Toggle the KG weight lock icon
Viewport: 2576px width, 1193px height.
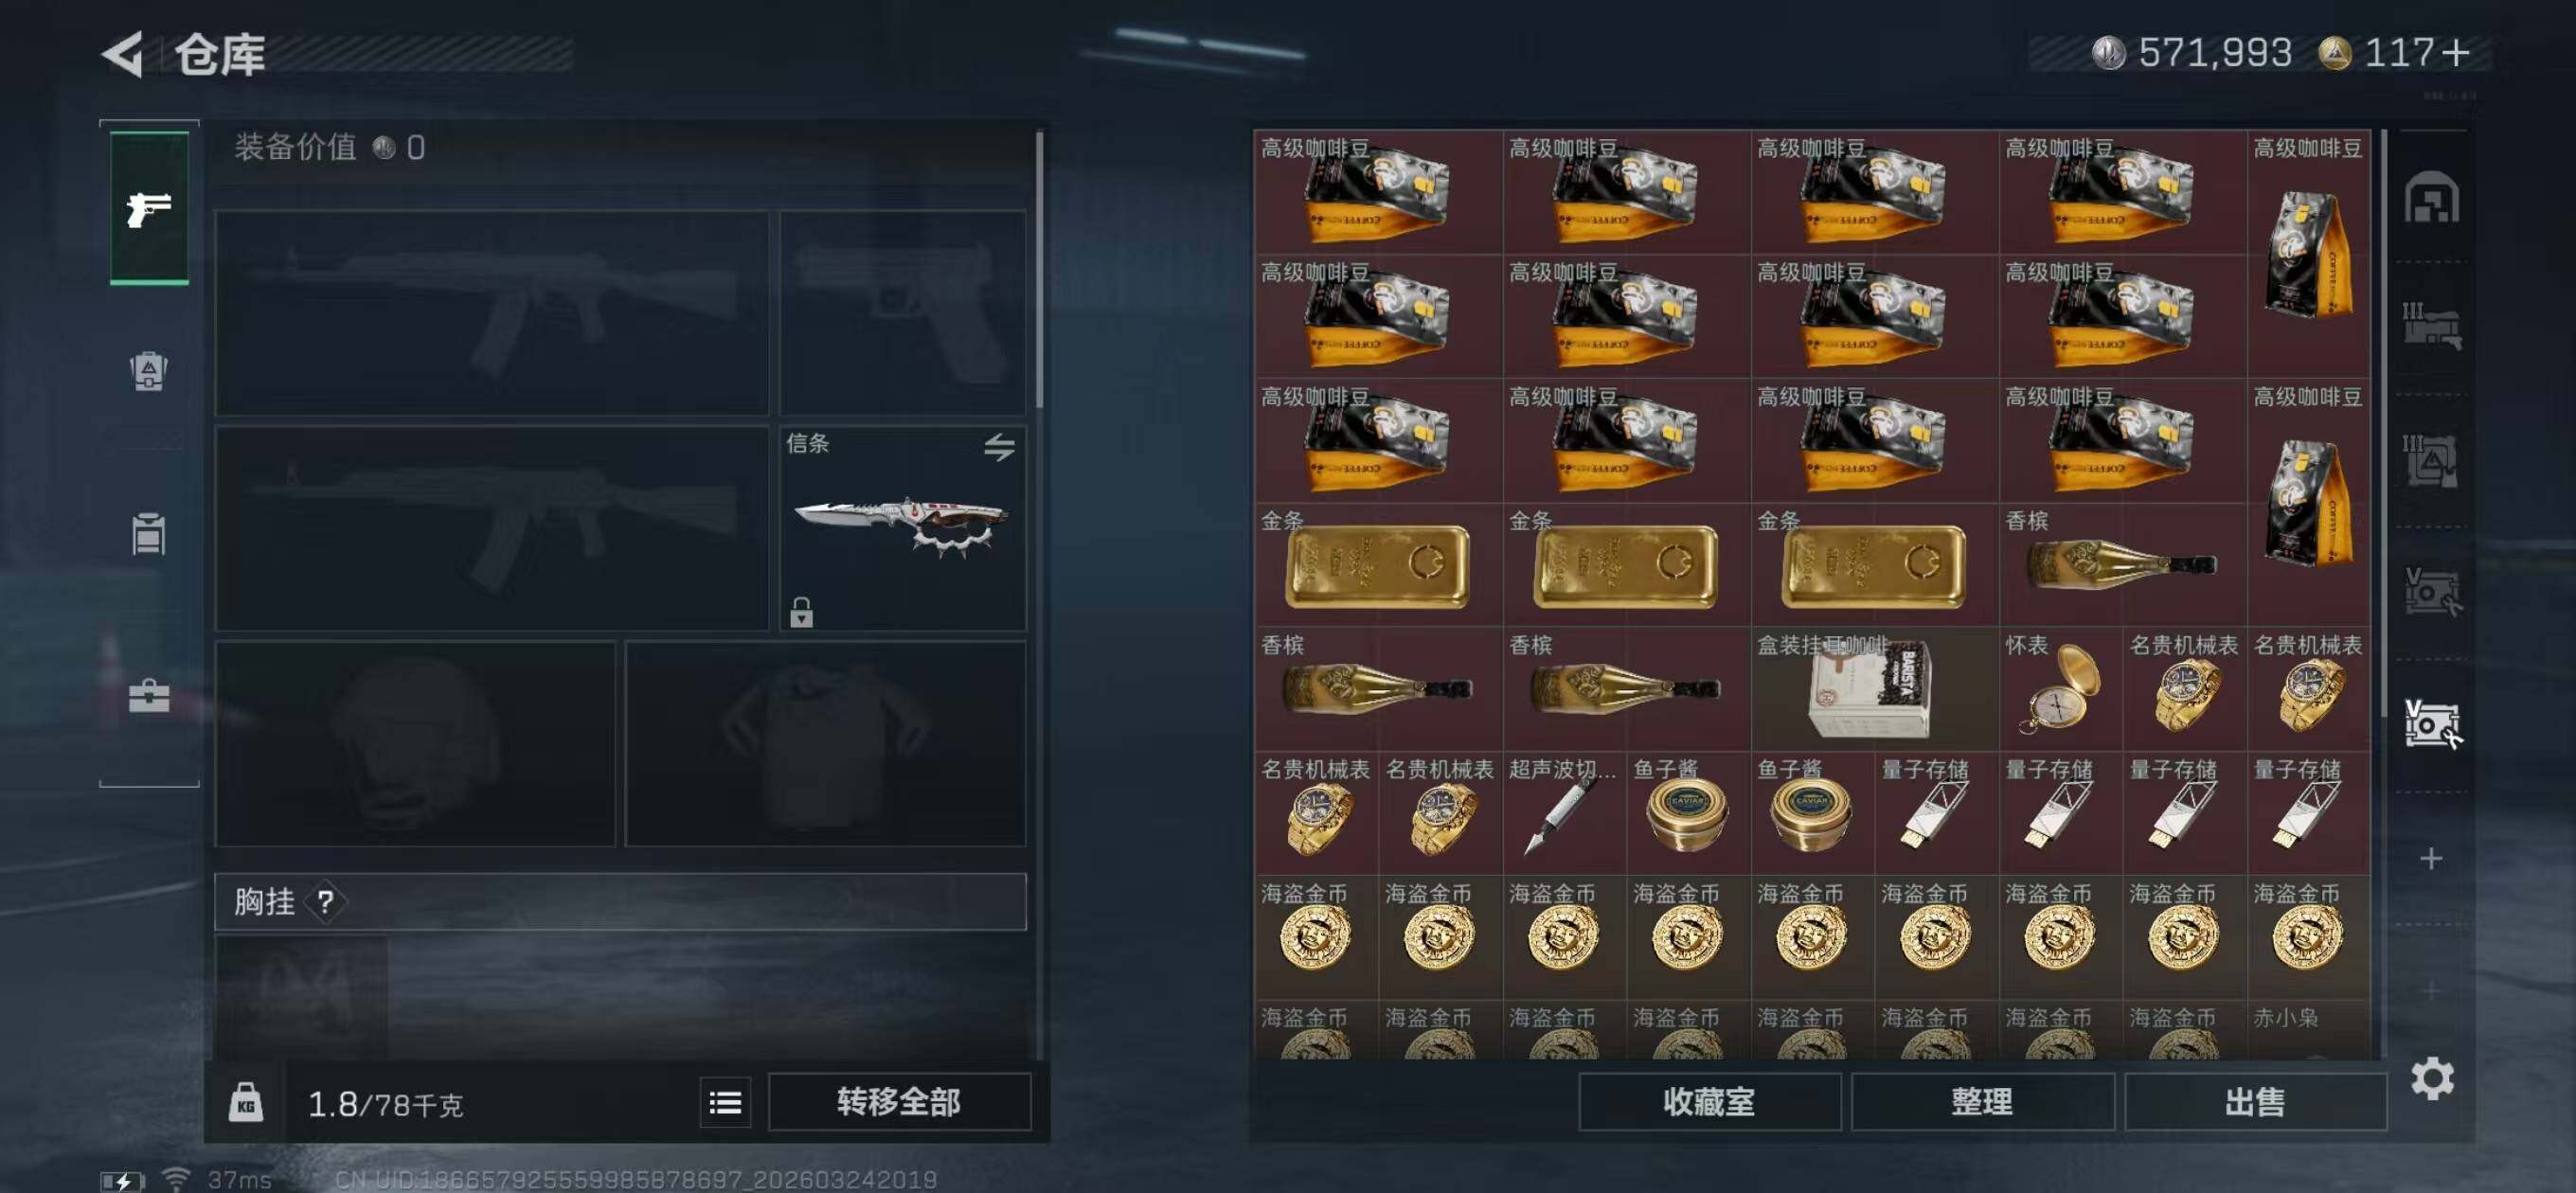point(246,1102)
